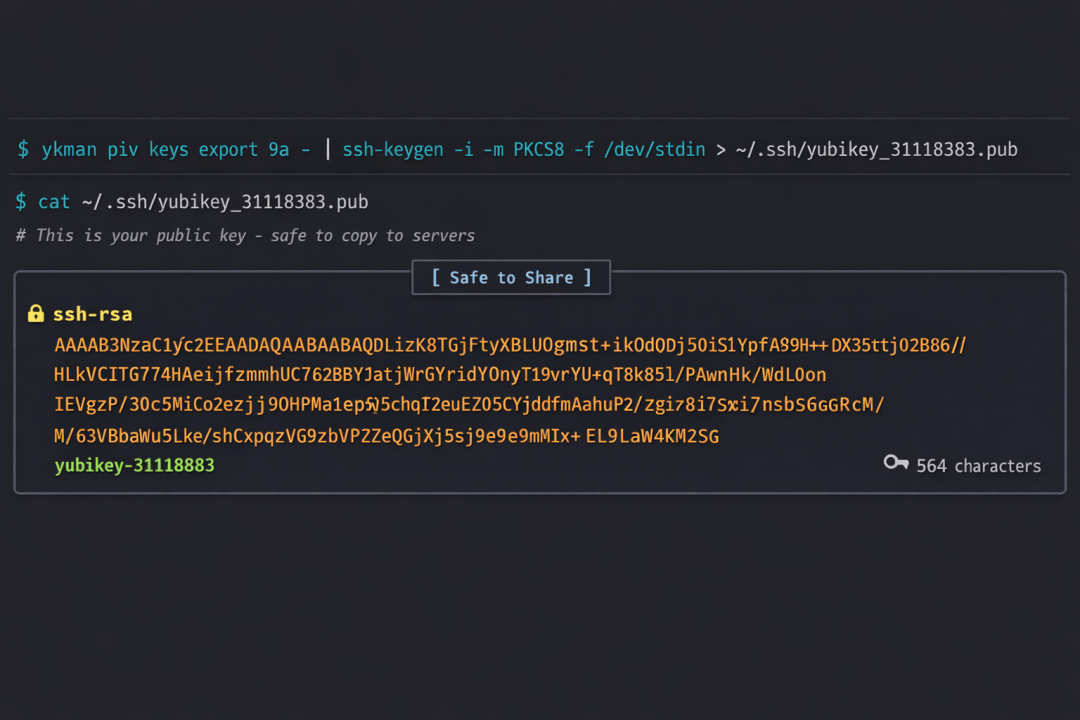Click the ~/.ssh/yubikey_31118383.pub path after cat
Viewport: 1080px width, 720px height.
[225, 202]
